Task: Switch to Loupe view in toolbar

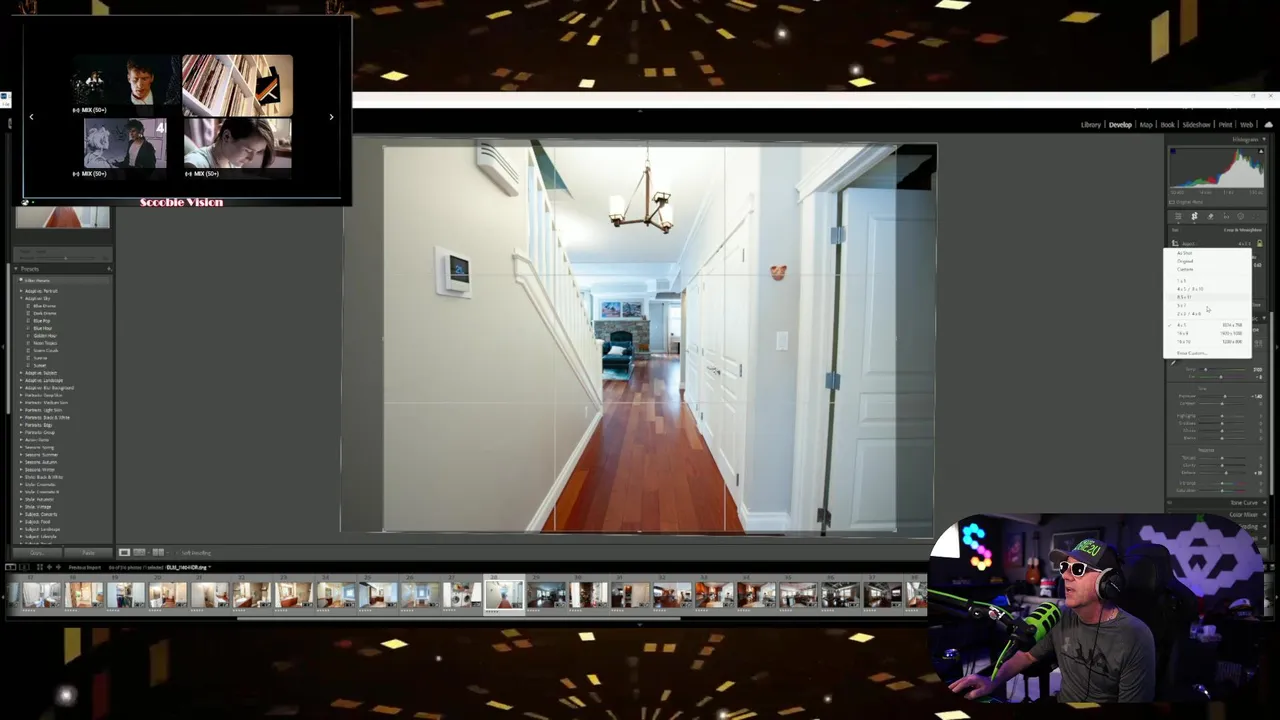Action: (x=124, y=552)
